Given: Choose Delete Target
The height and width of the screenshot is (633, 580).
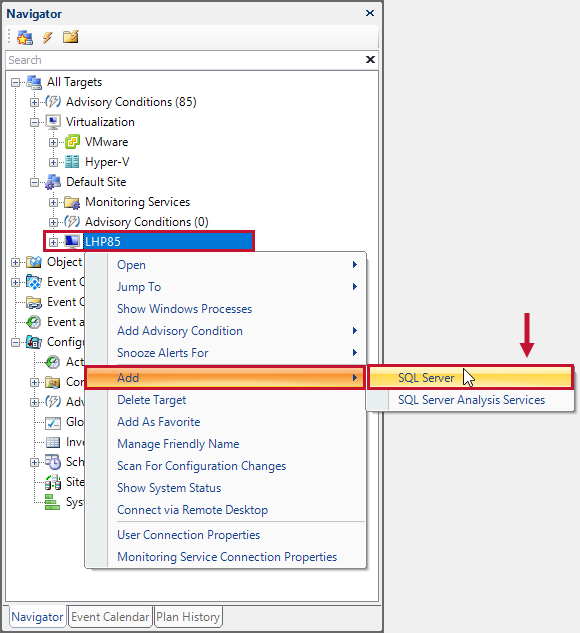Looking at the screenshot, I should click(x=226, y=400).
